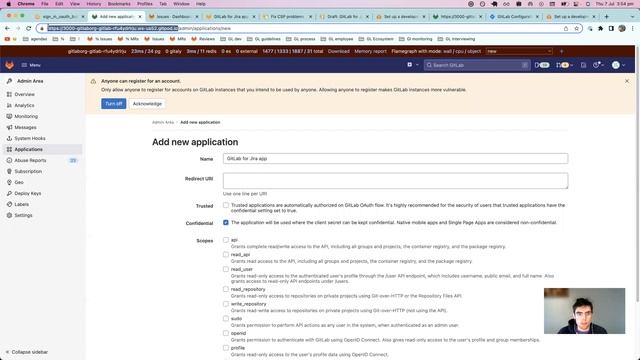640x360 pixels.
Task: Check the openid scope checkbox
Action: coord(226,333)
